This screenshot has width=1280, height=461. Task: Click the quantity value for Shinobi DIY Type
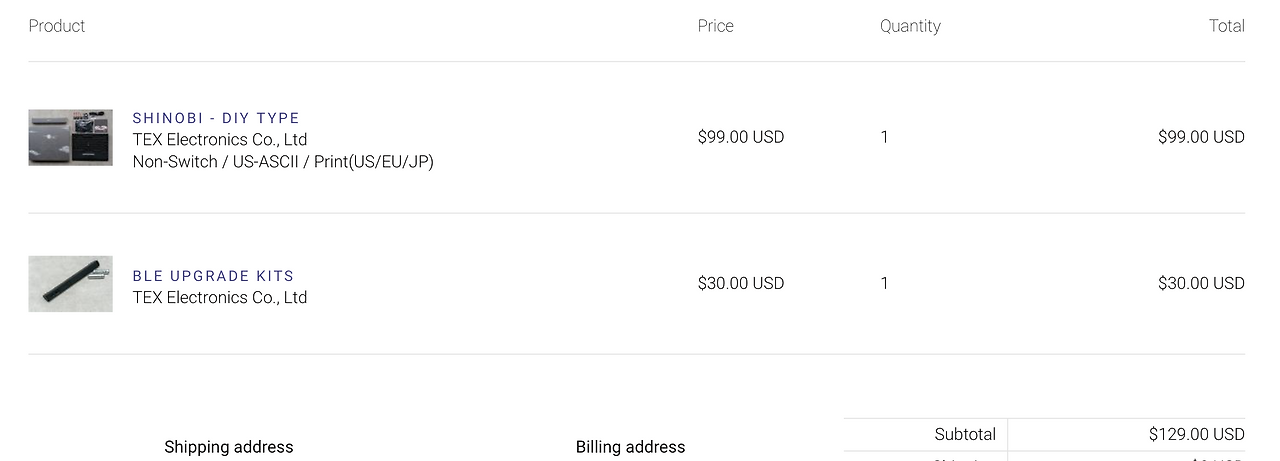click(x=884, y=137)
